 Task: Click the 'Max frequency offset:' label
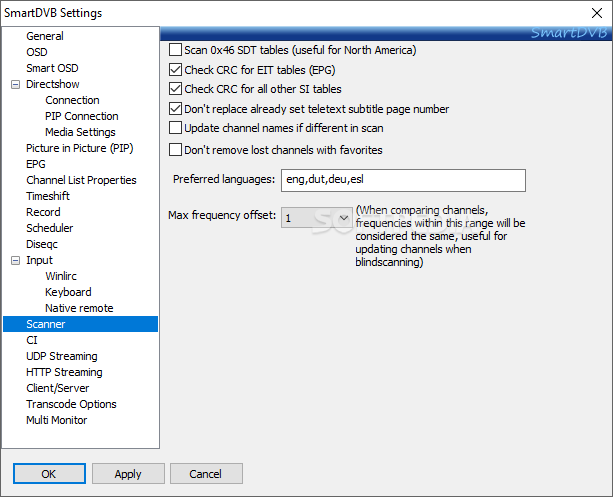point(222,215)
